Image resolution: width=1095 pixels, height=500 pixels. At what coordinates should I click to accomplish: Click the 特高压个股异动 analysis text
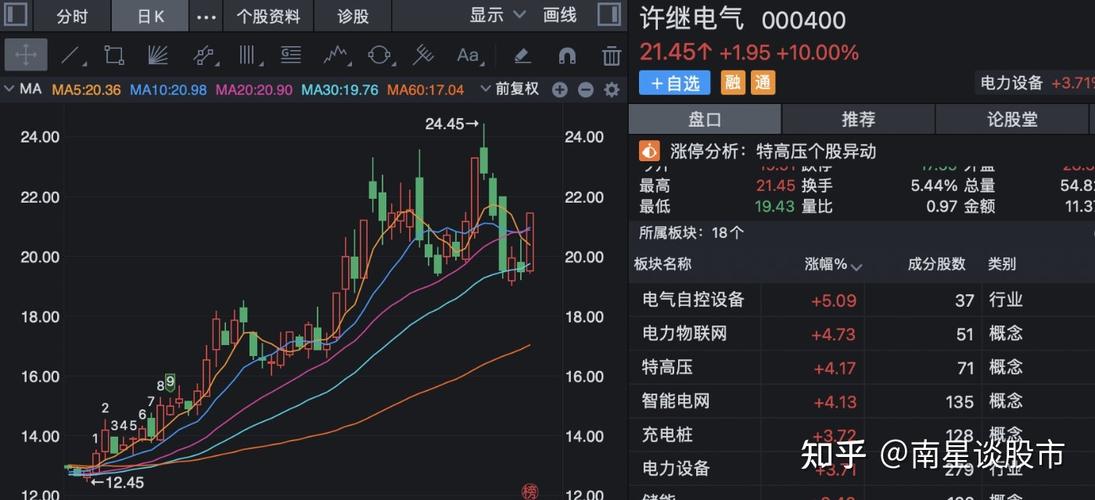[x=816, y=151]
